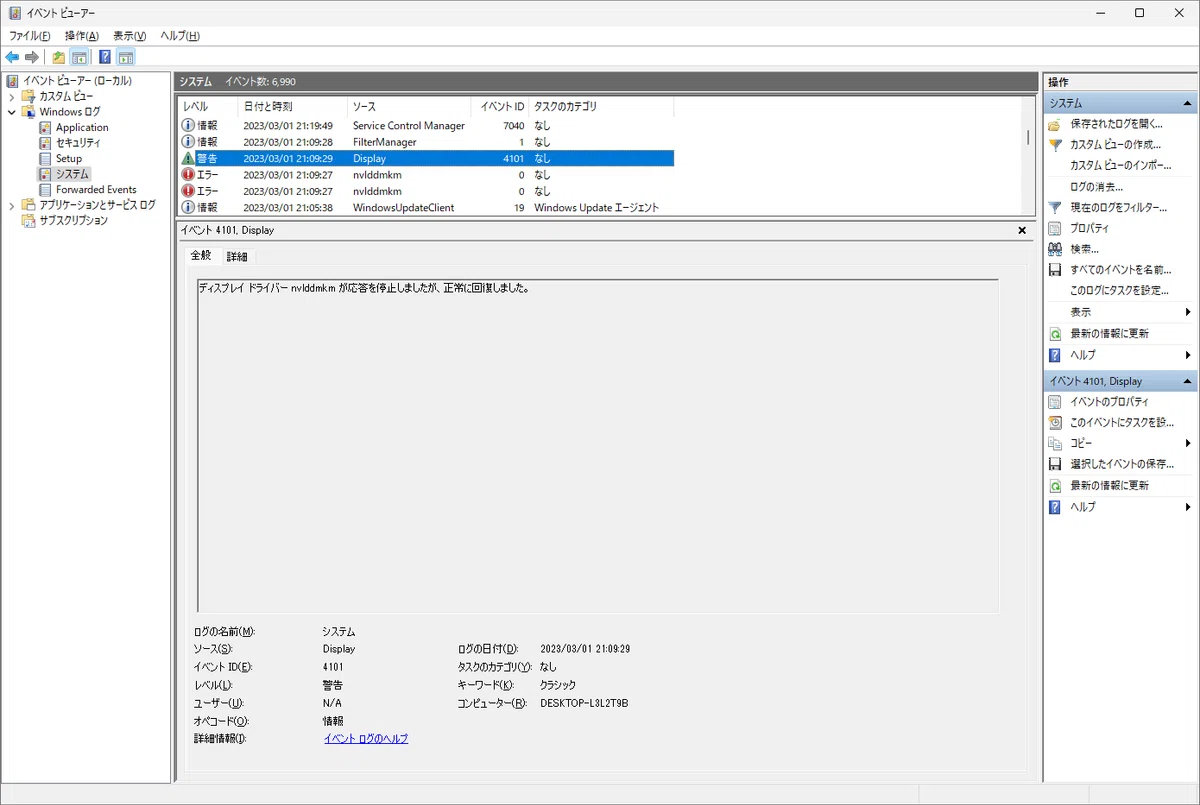
Task: Select the セキュリティ log in the tree
Action: point(78,143)
